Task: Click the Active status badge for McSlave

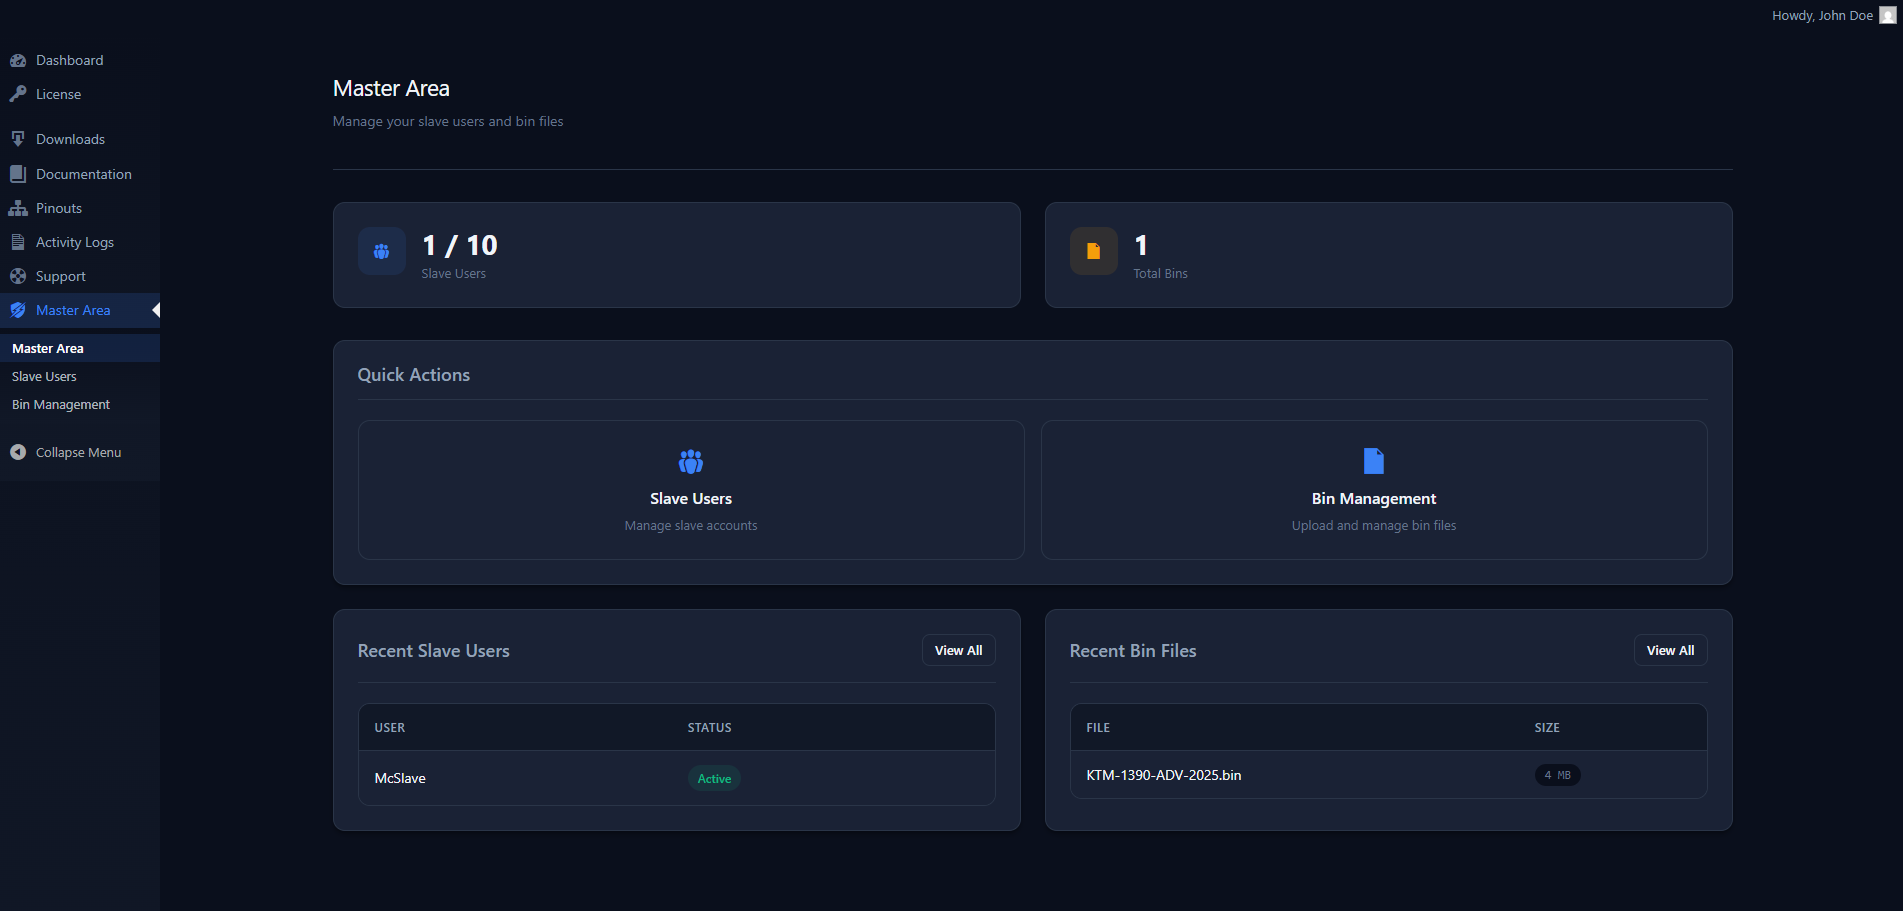Action: [714, 778]
